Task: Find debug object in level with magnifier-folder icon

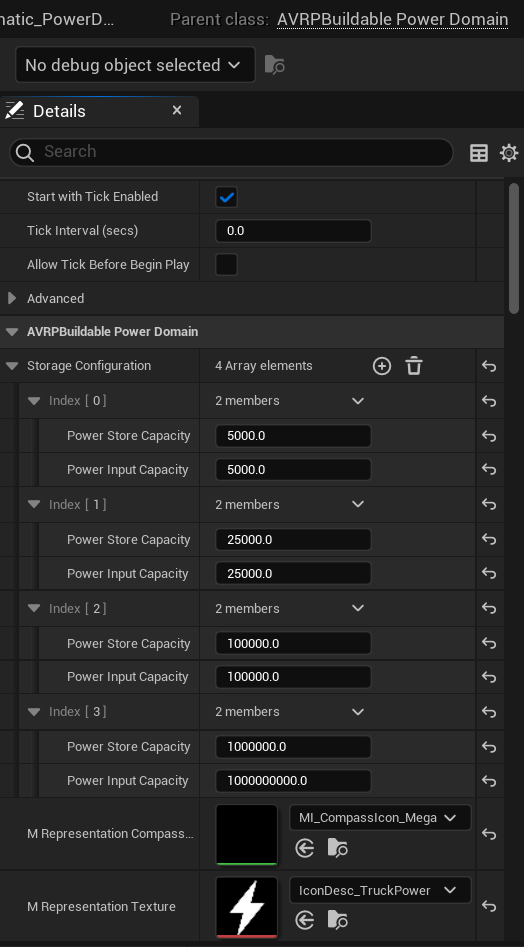Action: tap(275, 65)
